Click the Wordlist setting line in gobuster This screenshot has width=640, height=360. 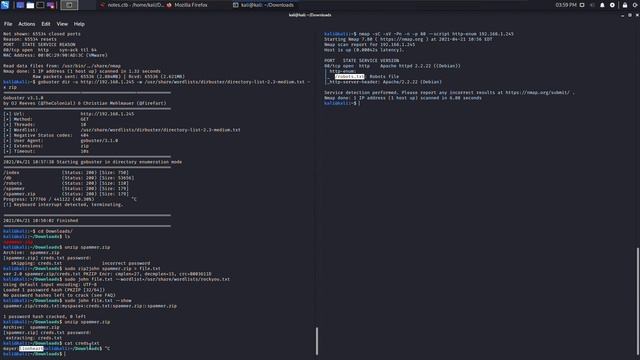tap(122, 130)
